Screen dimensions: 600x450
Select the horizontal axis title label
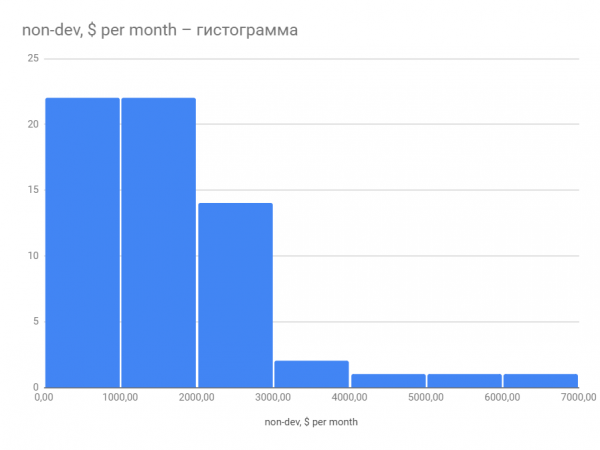click(x=311, y=422)
